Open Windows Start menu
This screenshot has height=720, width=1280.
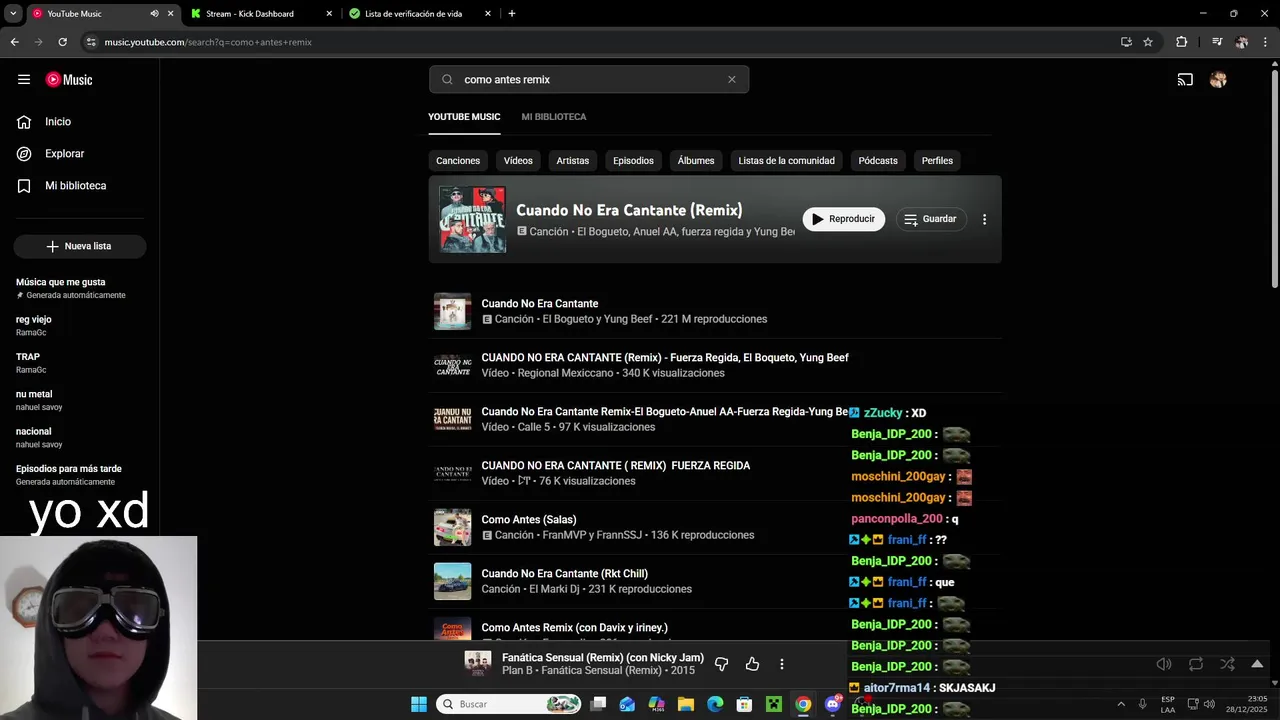coord(419,704)
